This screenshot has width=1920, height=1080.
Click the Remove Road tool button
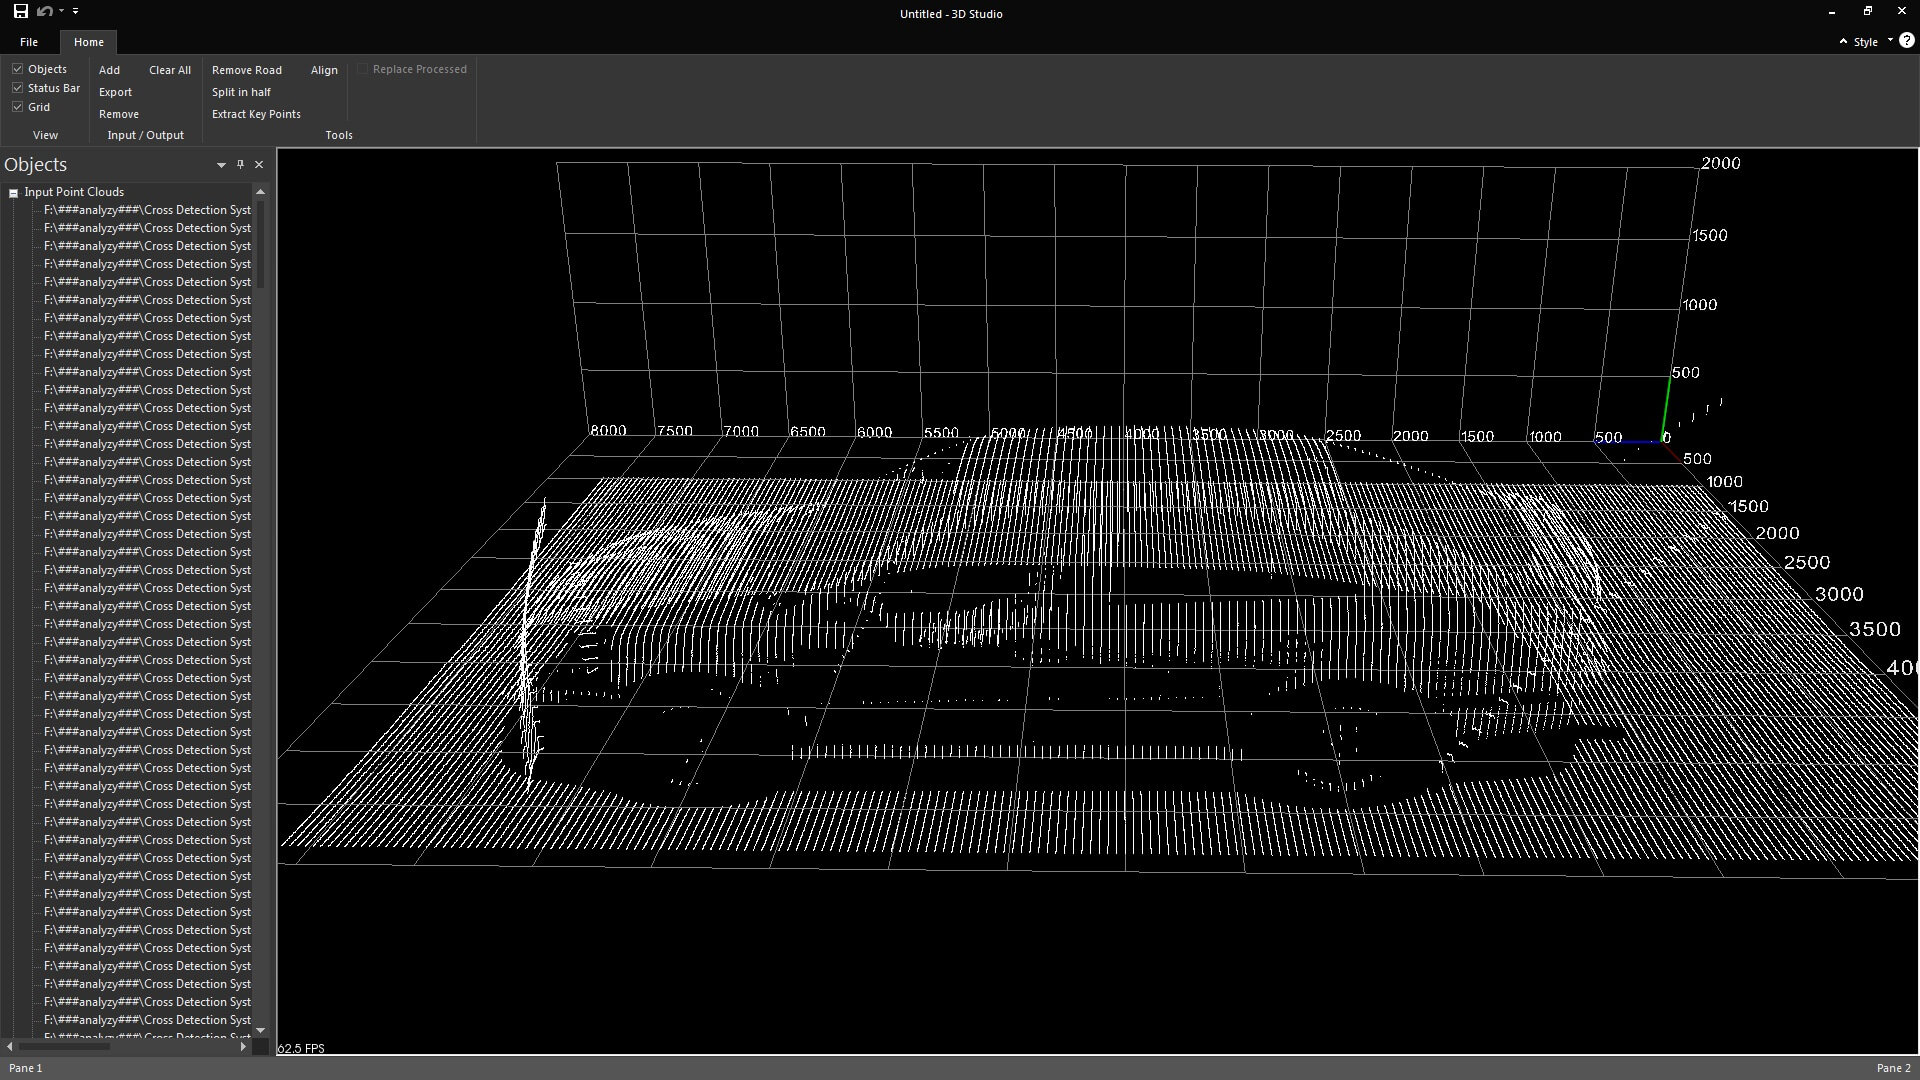coord(246,70)
